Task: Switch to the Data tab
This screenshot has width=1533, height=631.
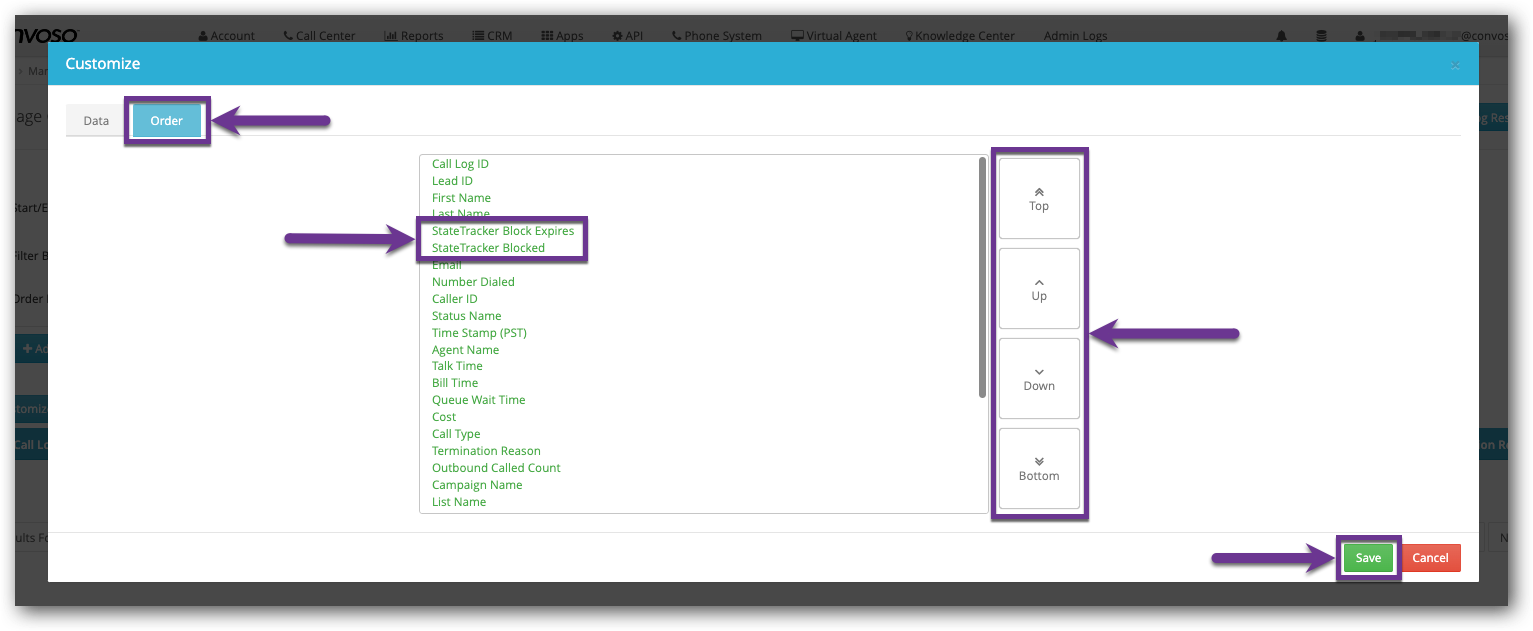Action: click(96, 121)
